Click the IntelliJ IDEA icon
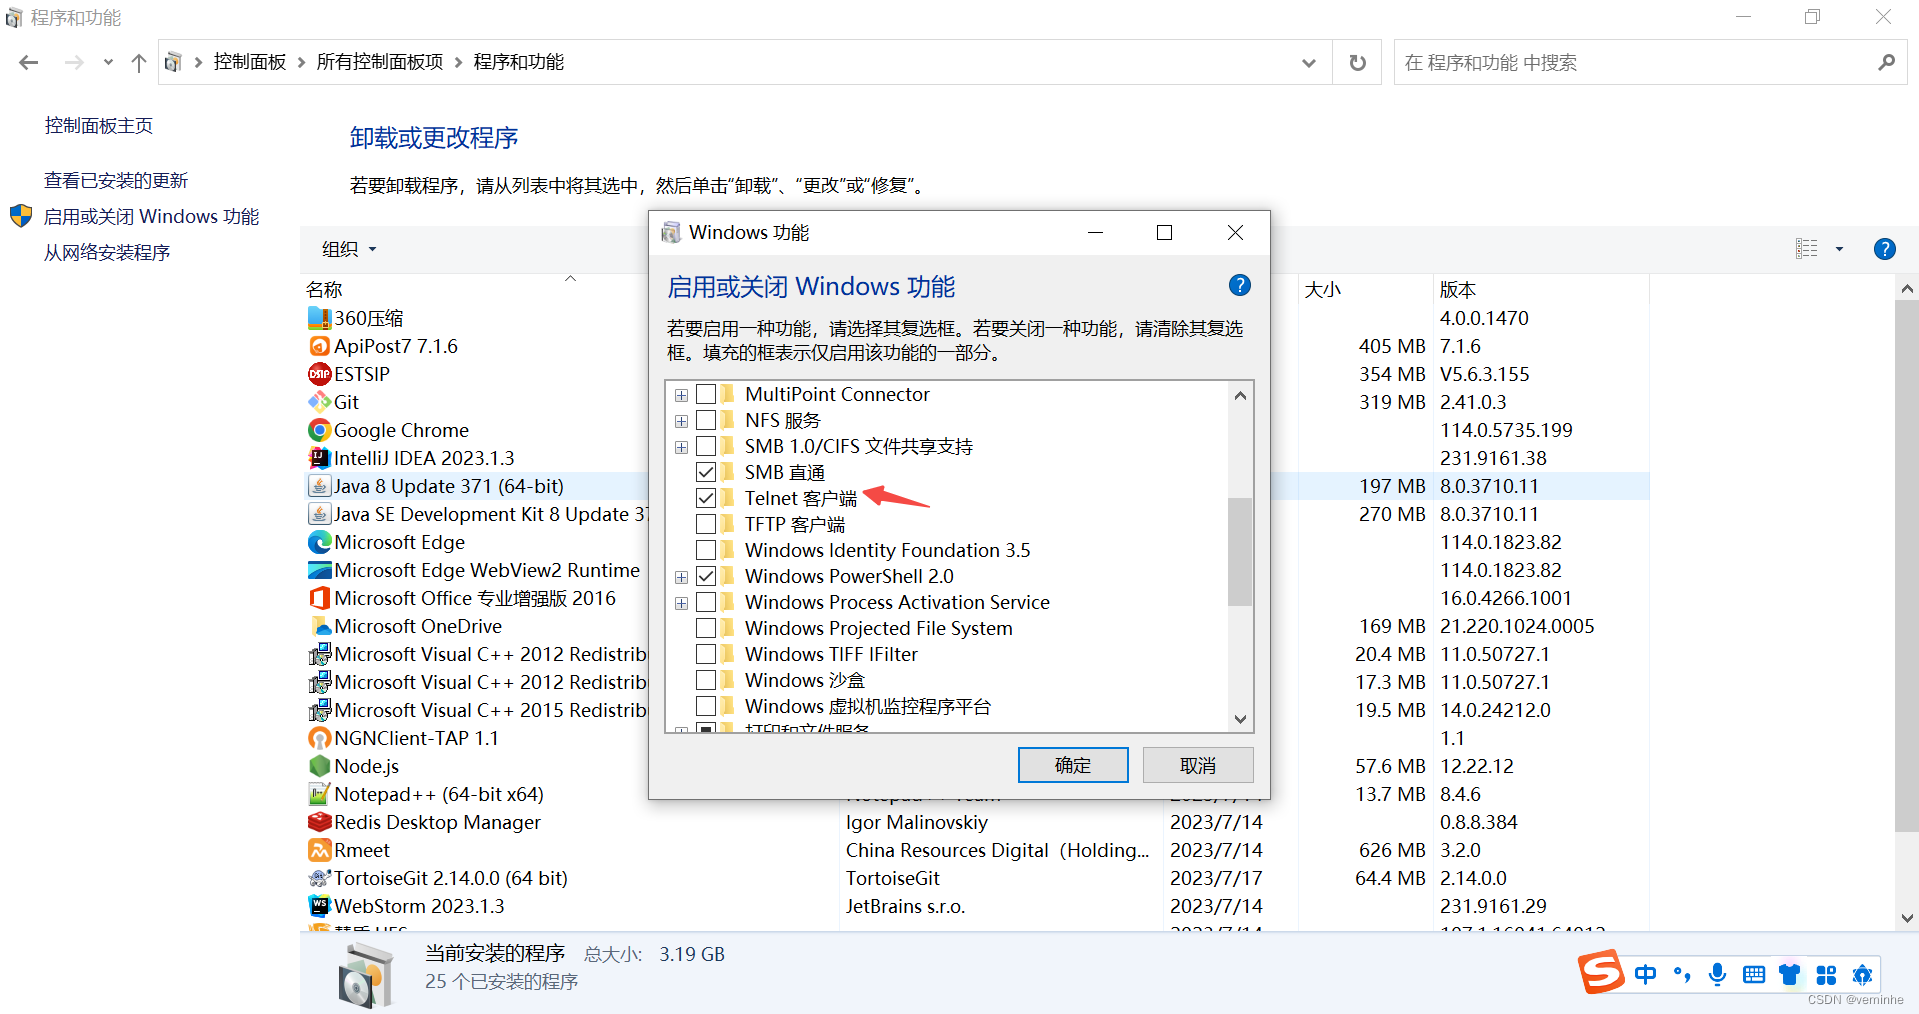Viewport: 1919px width, 1014px height. pyautogui.click(x=319, y=458)
